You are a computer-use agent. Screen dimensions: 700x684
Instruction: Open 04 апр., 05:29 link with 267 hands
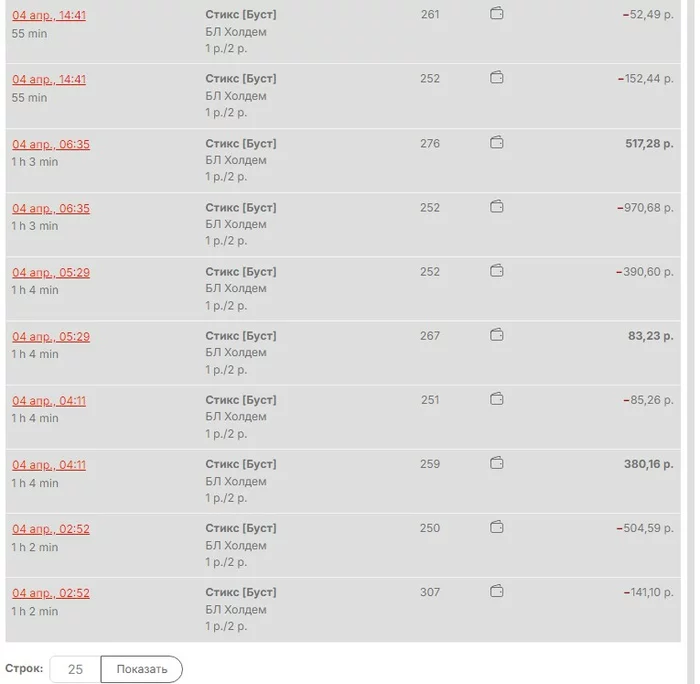click(x=51, y=336)
